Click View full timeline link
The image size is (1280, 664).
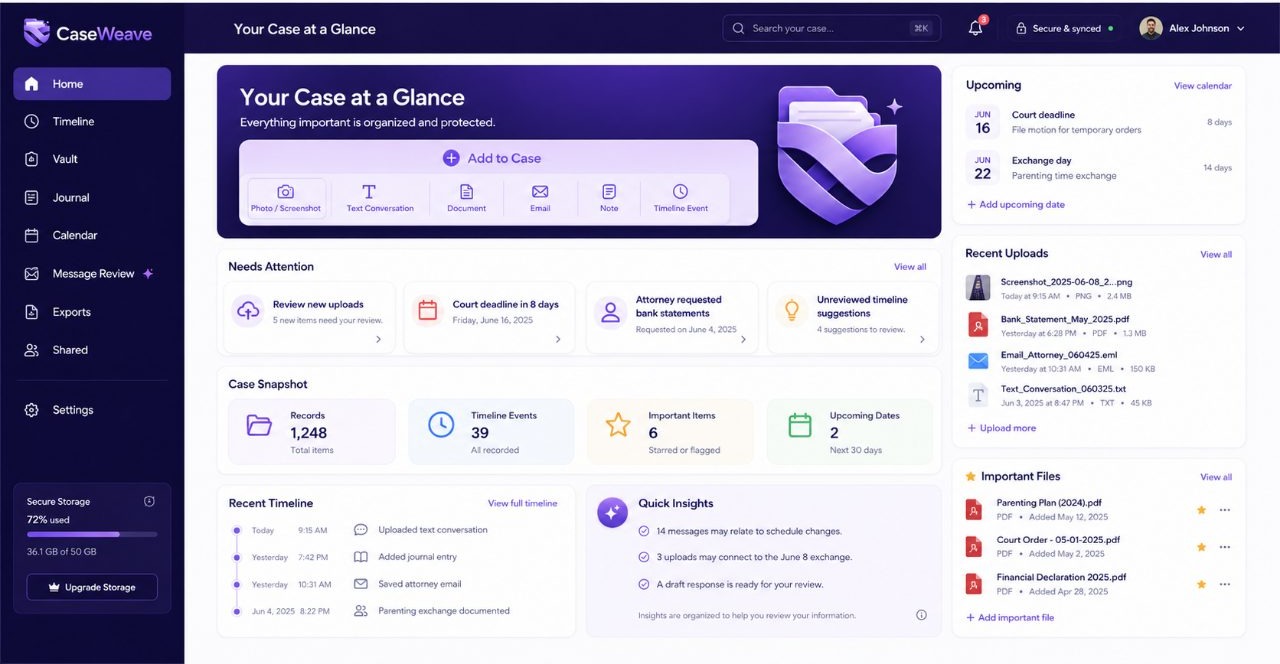coord(522,503)
